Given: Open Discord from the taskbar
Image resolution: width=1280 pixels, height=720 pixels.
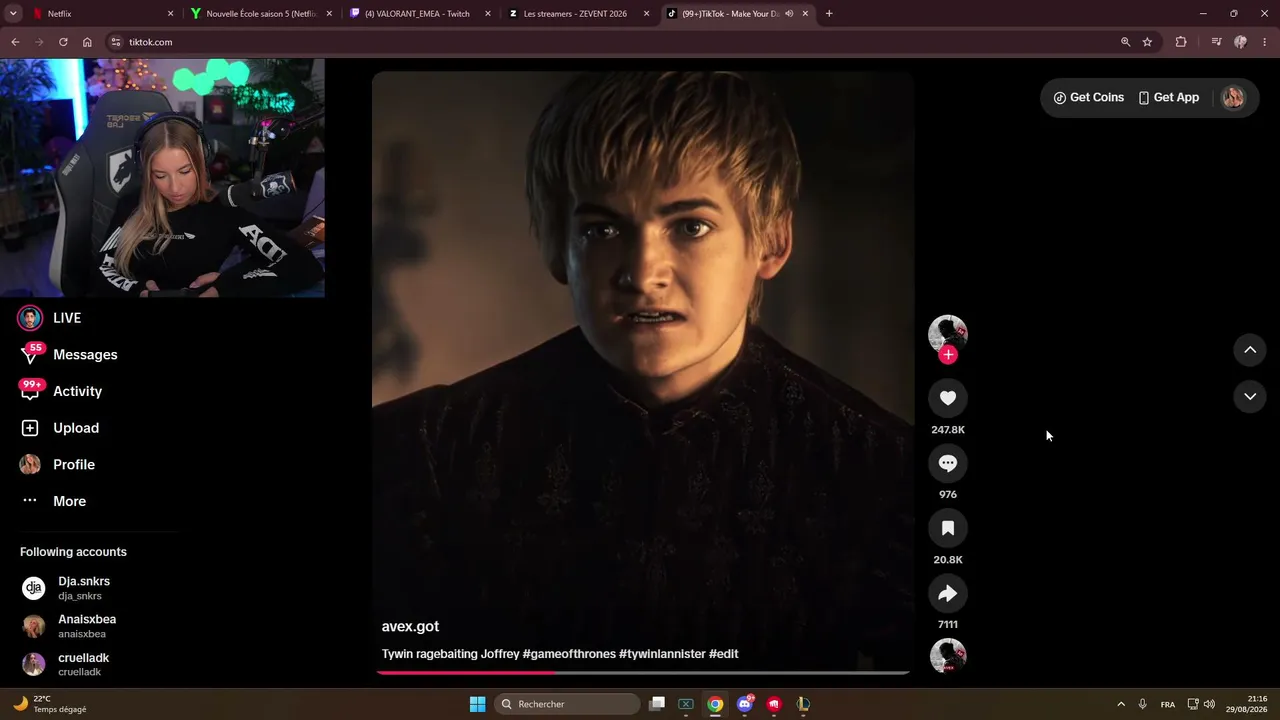Looking at the screenshot, I should point(745,704).
